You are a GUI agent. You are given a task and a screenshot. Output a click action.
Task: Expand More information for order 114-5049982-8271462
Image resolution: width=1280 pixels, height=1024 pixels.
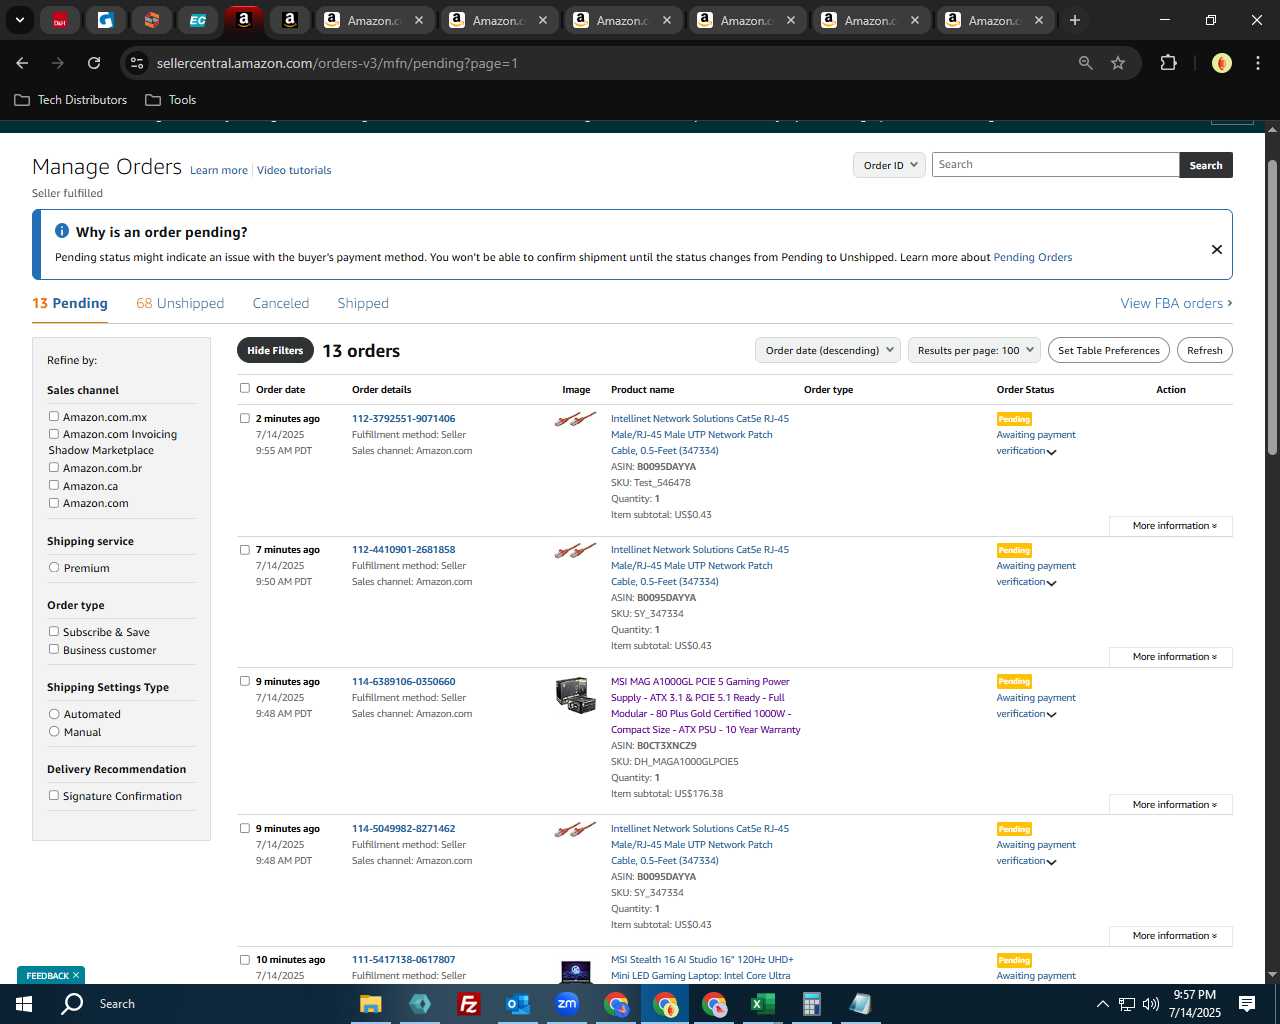(1171, 936)
